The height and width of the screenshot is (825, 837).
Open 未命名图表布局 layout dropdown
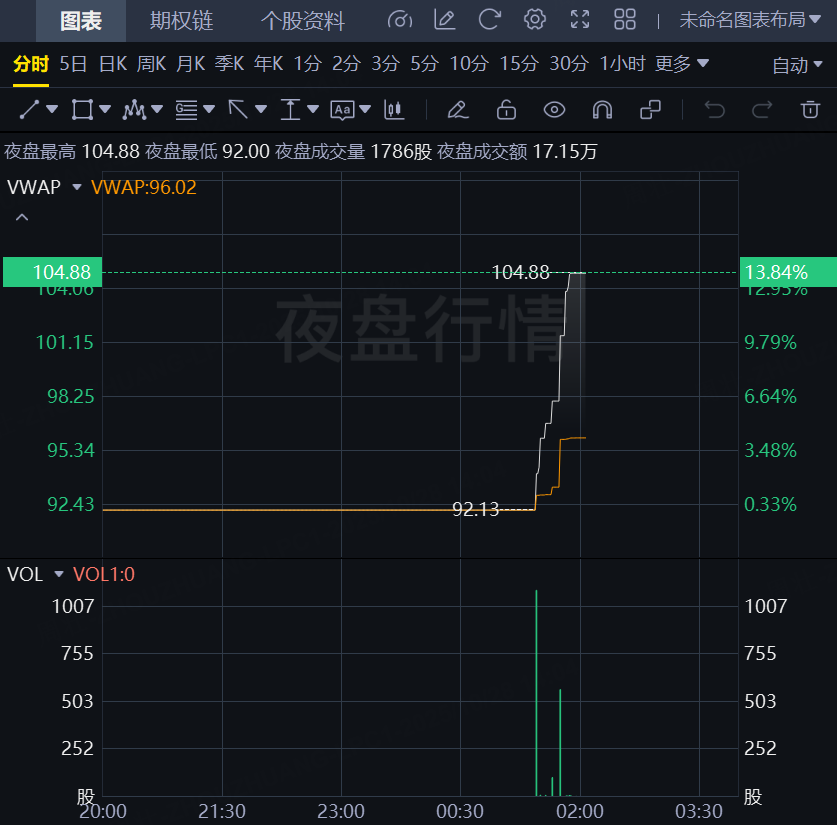pos(750,20)
